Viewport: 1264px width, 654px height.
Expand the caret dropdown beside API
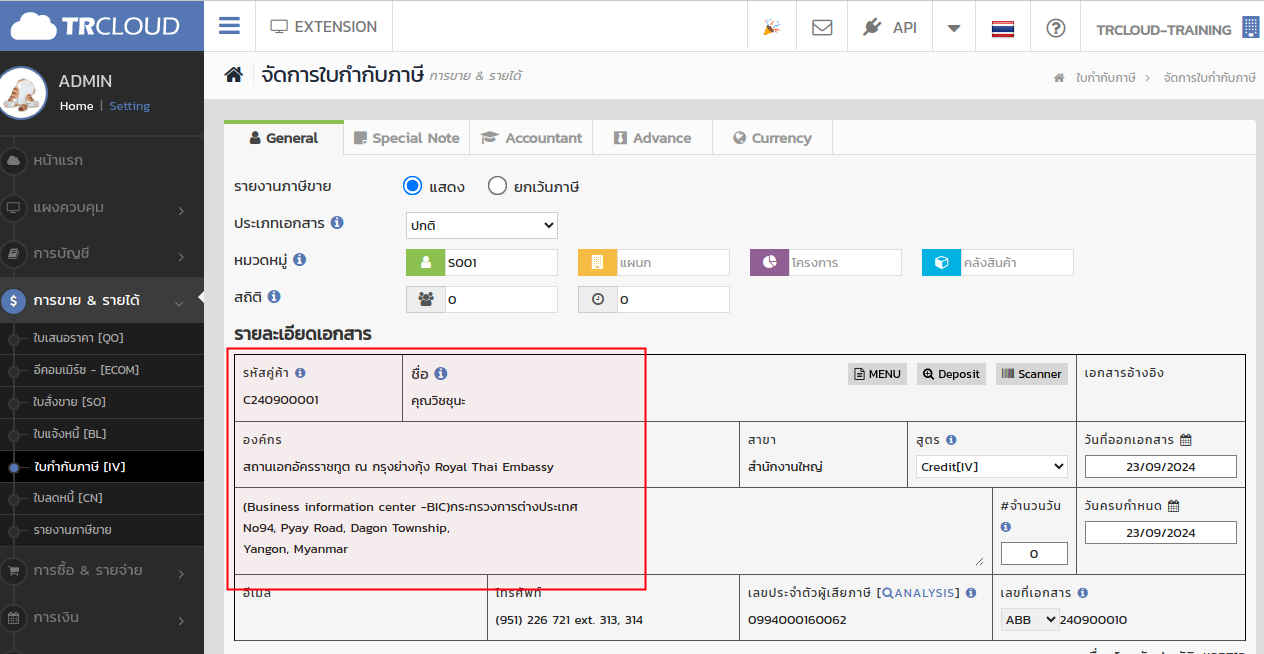click(954, 28)
